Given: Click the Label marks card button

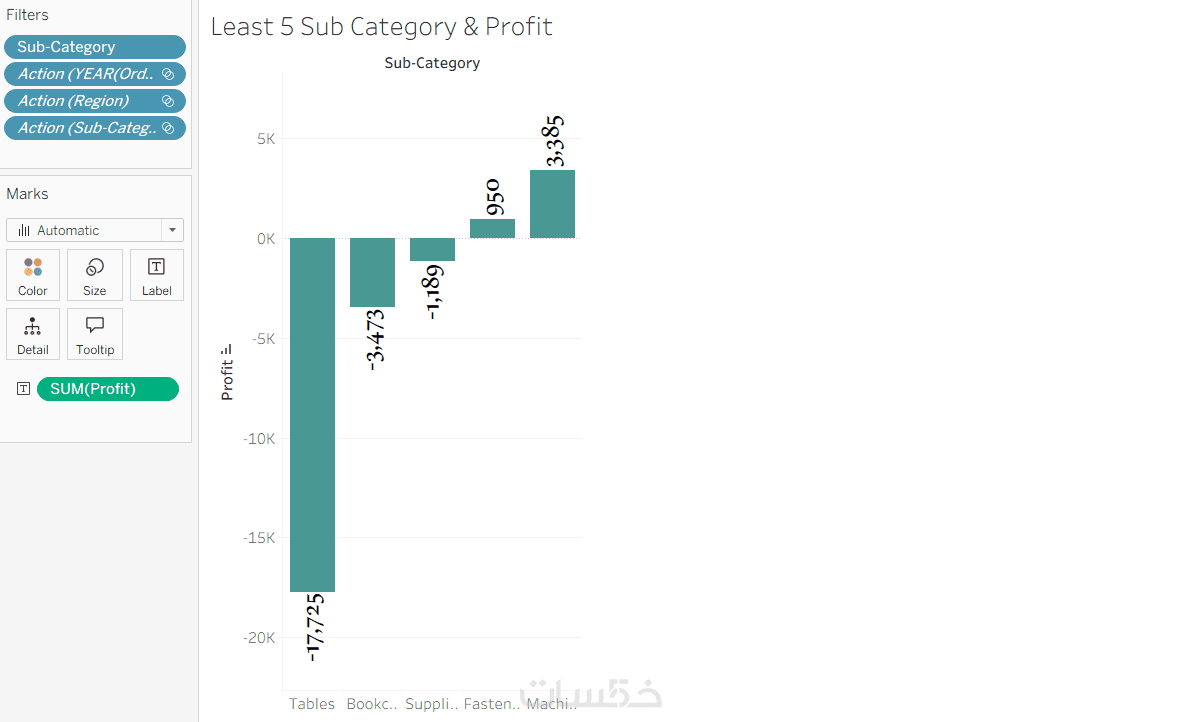Looking at the screenshot, I should (x=156, y=275).
